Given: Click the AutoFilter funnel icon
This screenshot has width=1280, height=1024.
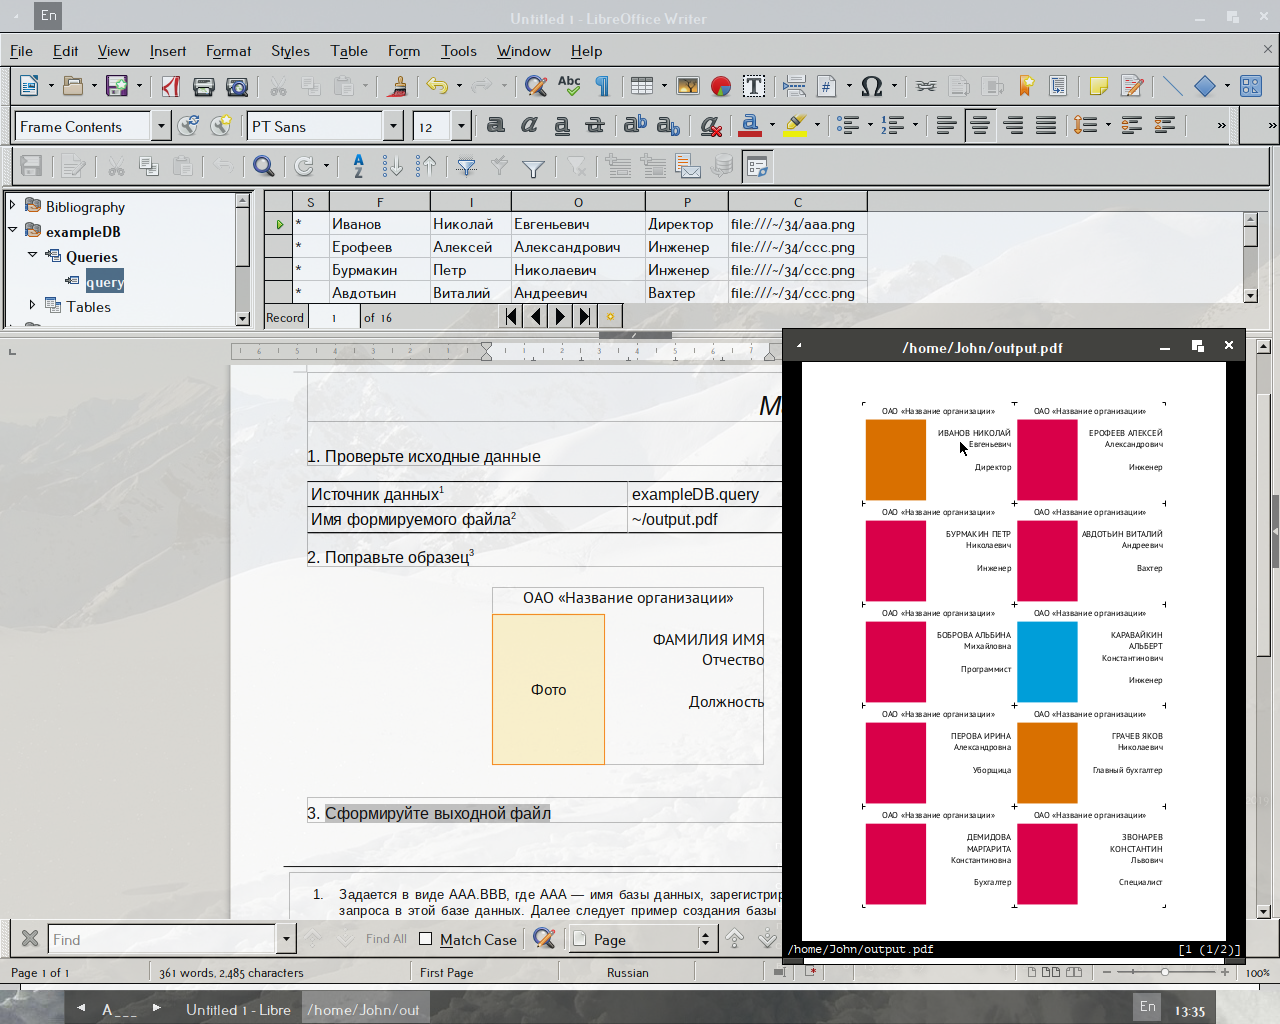Looking at the screenshot, I should click(466, 167).
